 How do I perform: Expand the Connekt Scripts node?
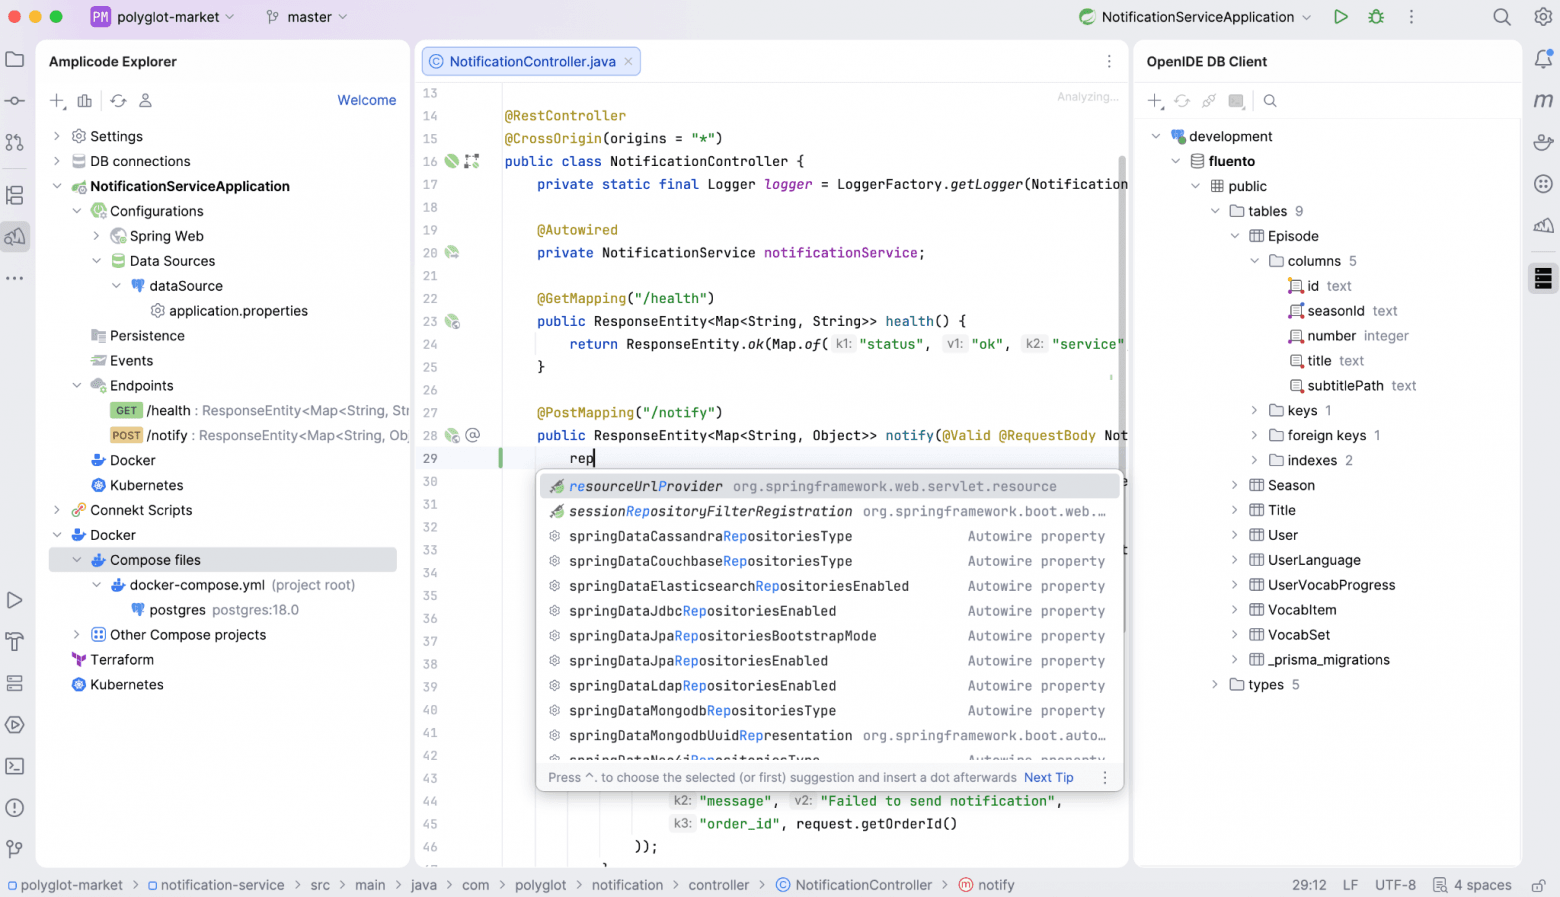(57, 510)
